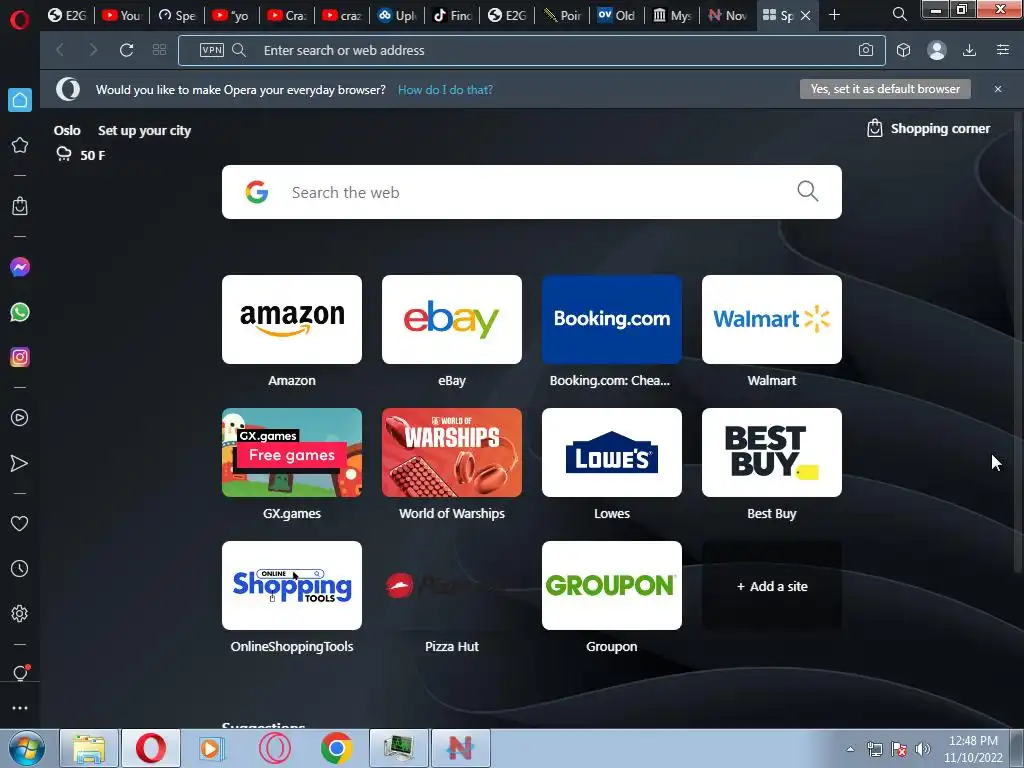Open the Groupon speed dial tile

click(x=612, y=585)
